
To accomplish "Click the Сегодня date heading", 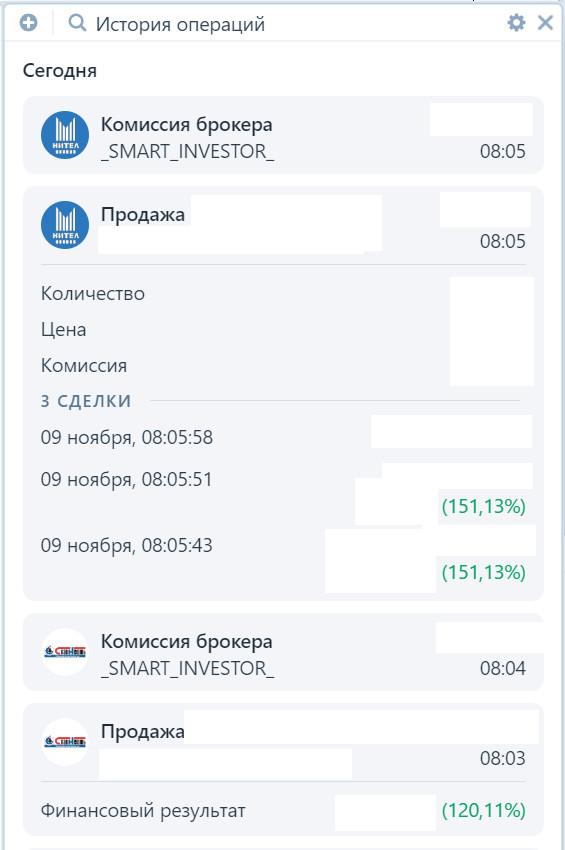I will (x=60, y=70).
